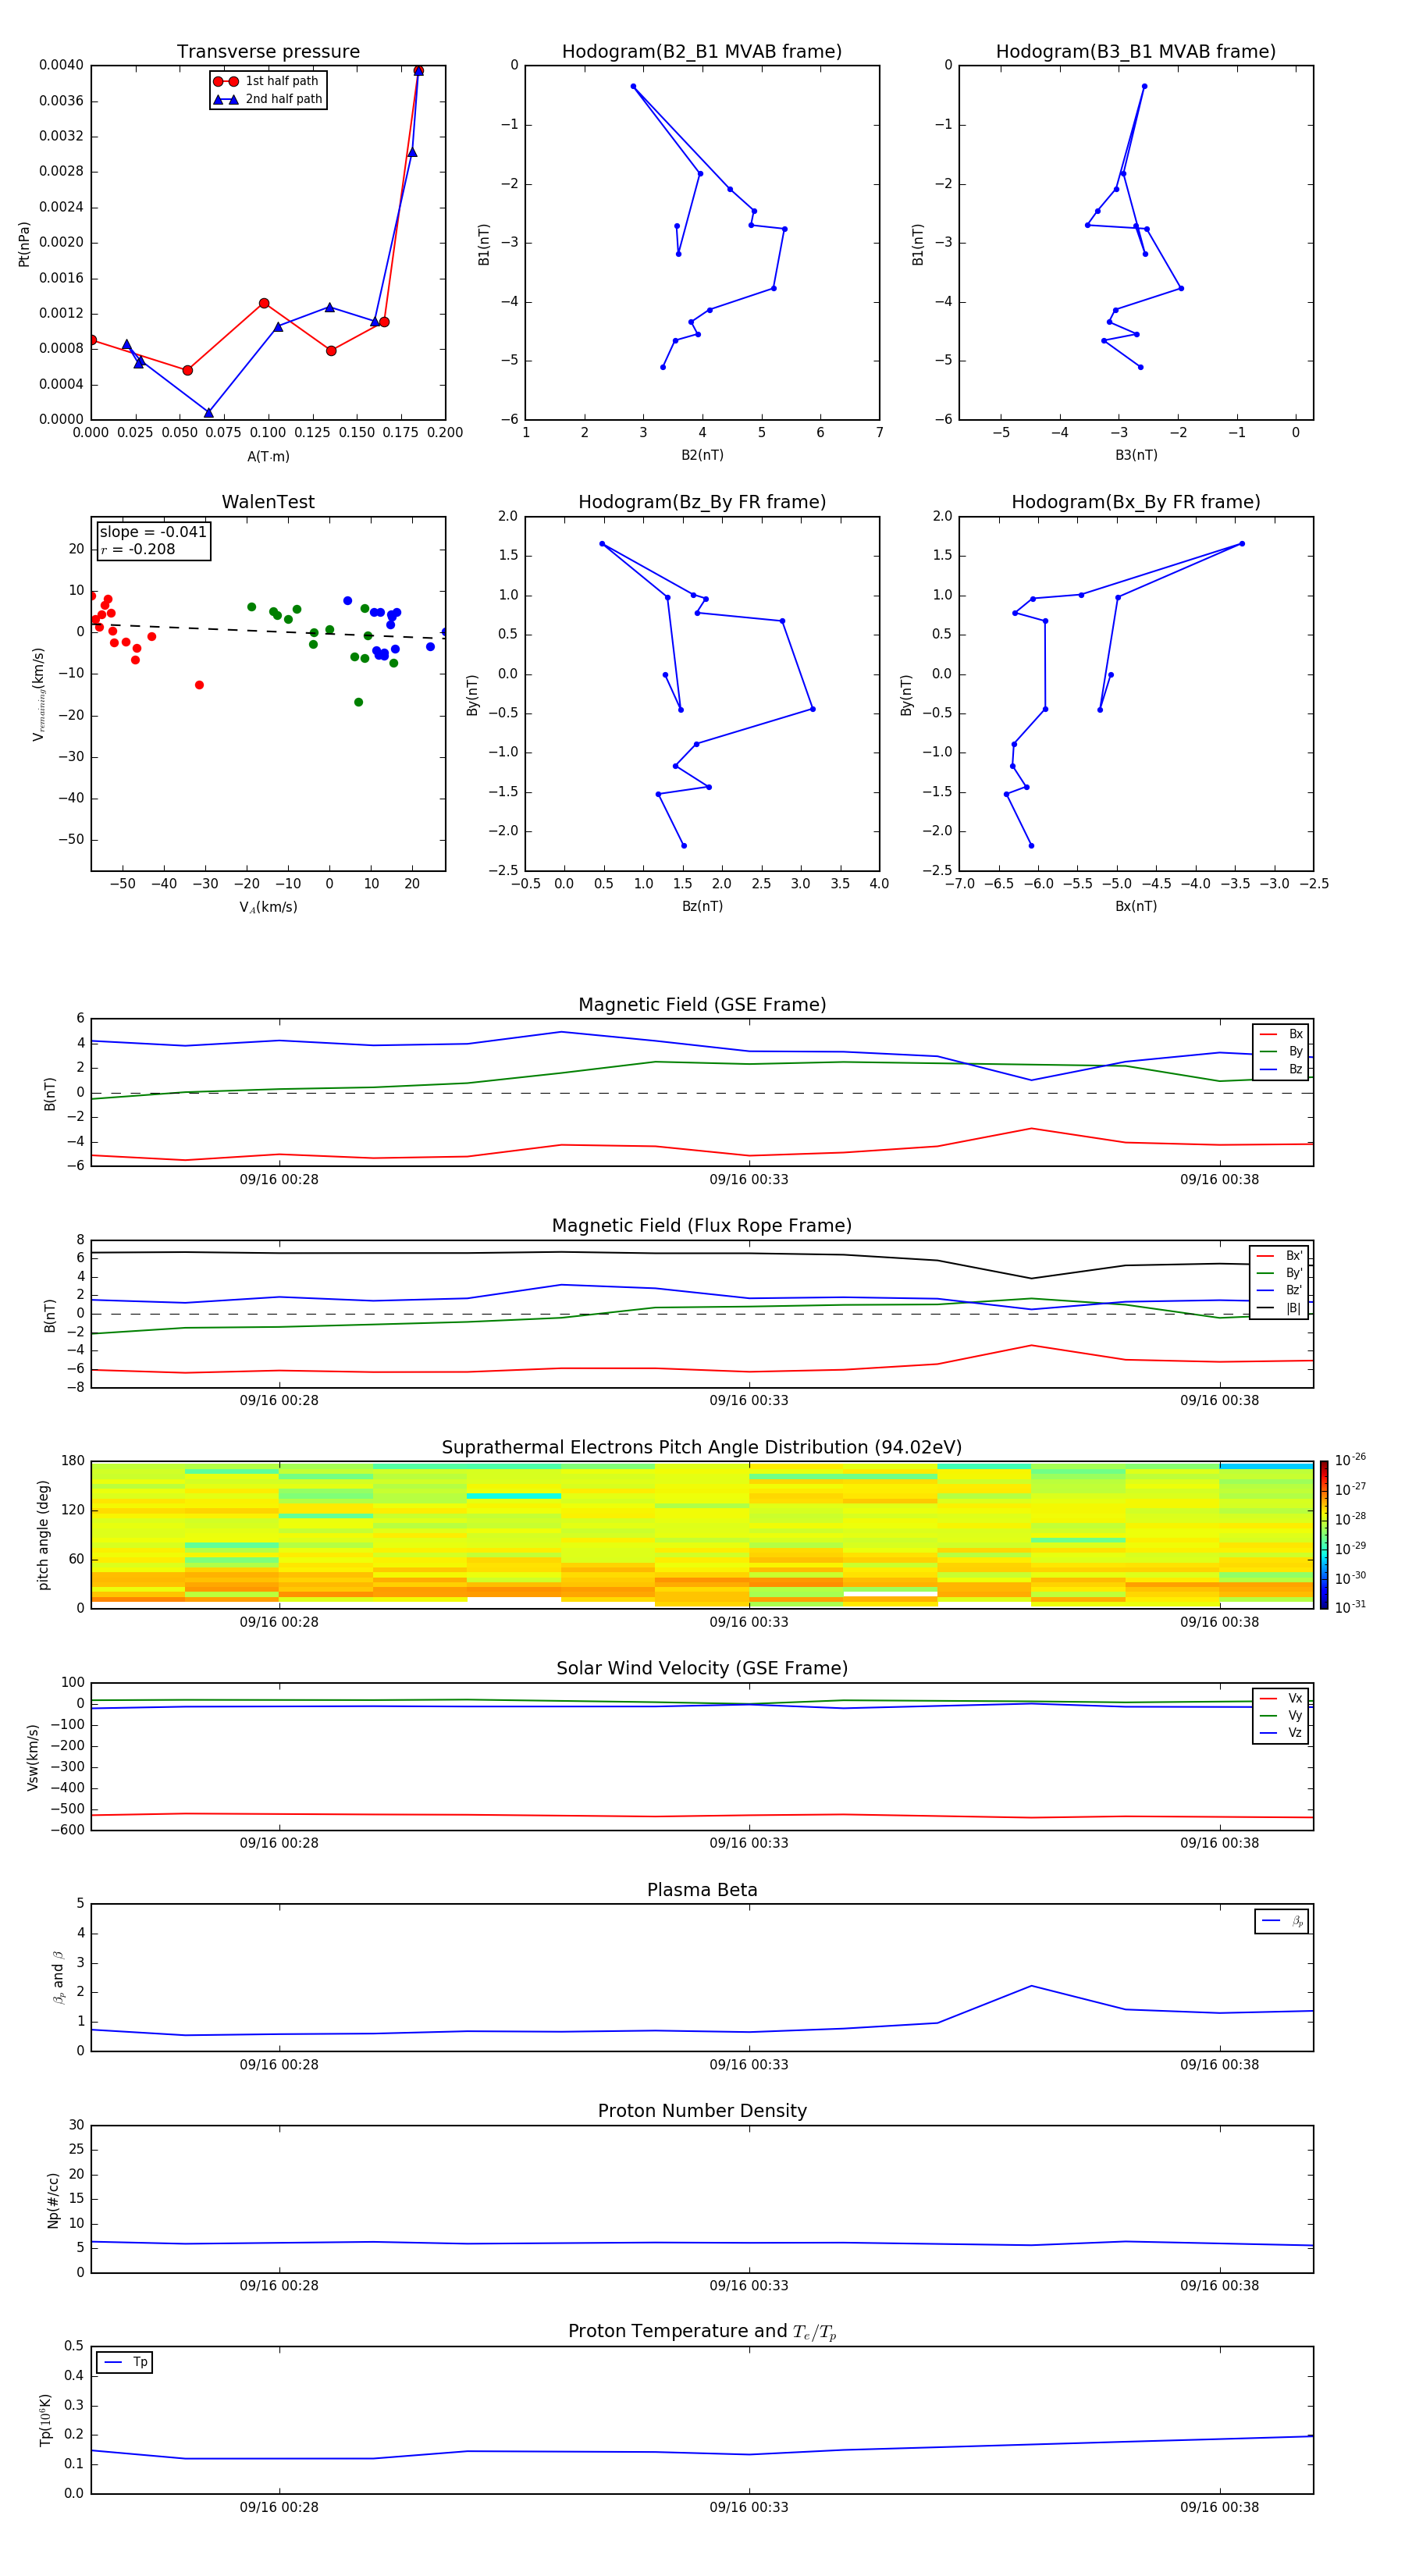Select the "B3(nT)" x-axis label

(x=1136, y=455)
